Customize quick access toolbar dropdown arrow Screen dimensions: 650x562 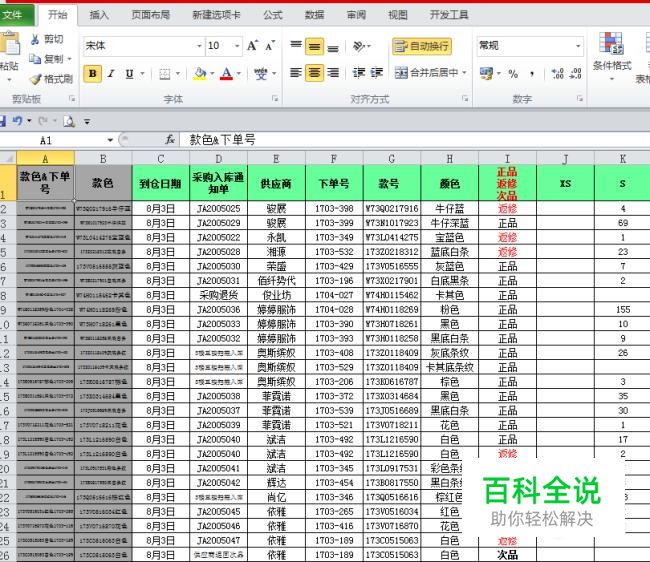[87, 121]
